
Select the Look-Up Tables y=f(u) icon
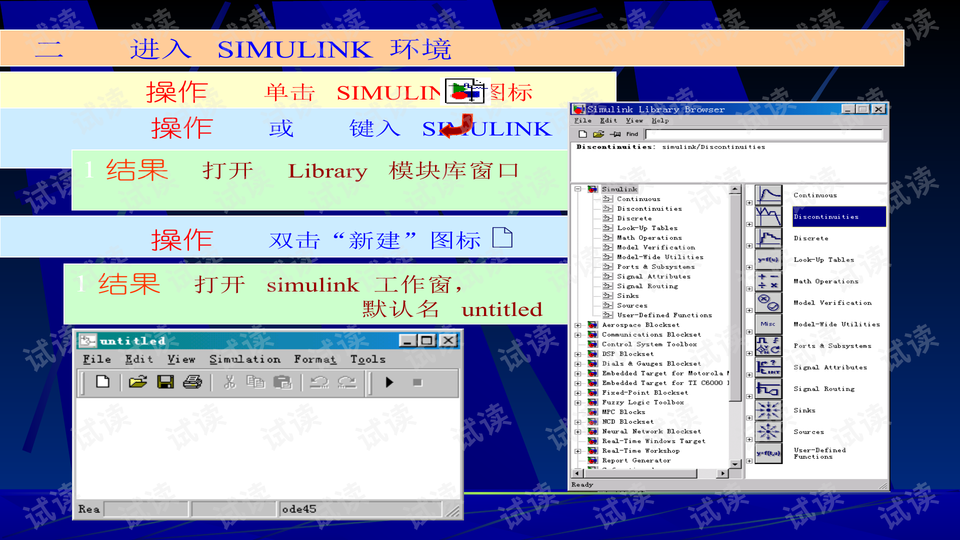768,260
